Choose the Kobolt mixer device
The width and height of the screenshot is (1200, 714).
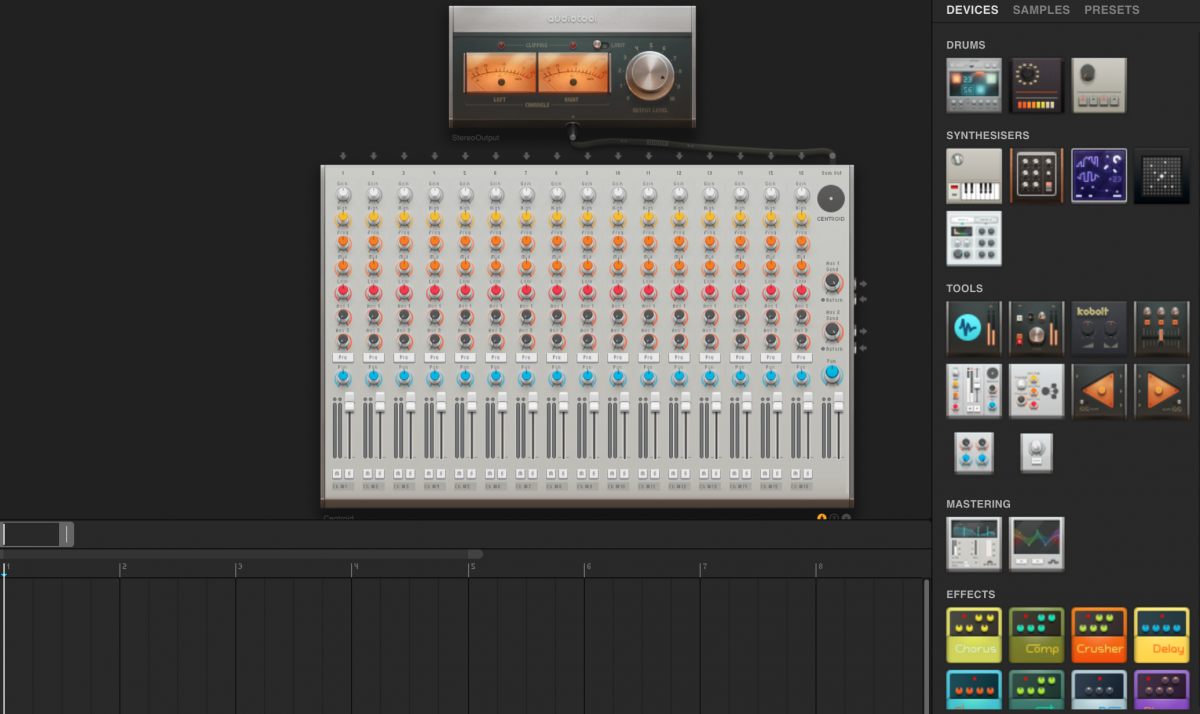(1099, 329)
